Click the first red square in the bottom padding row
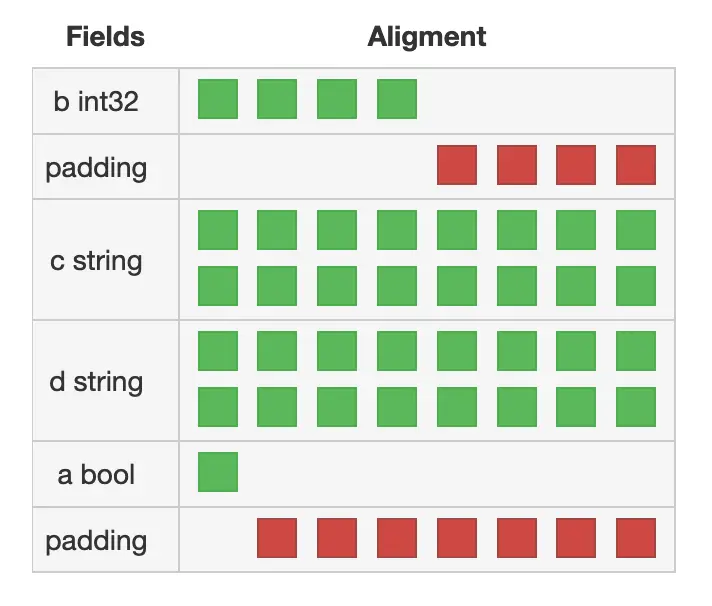712x606 pixels. (x=277, y=538)
